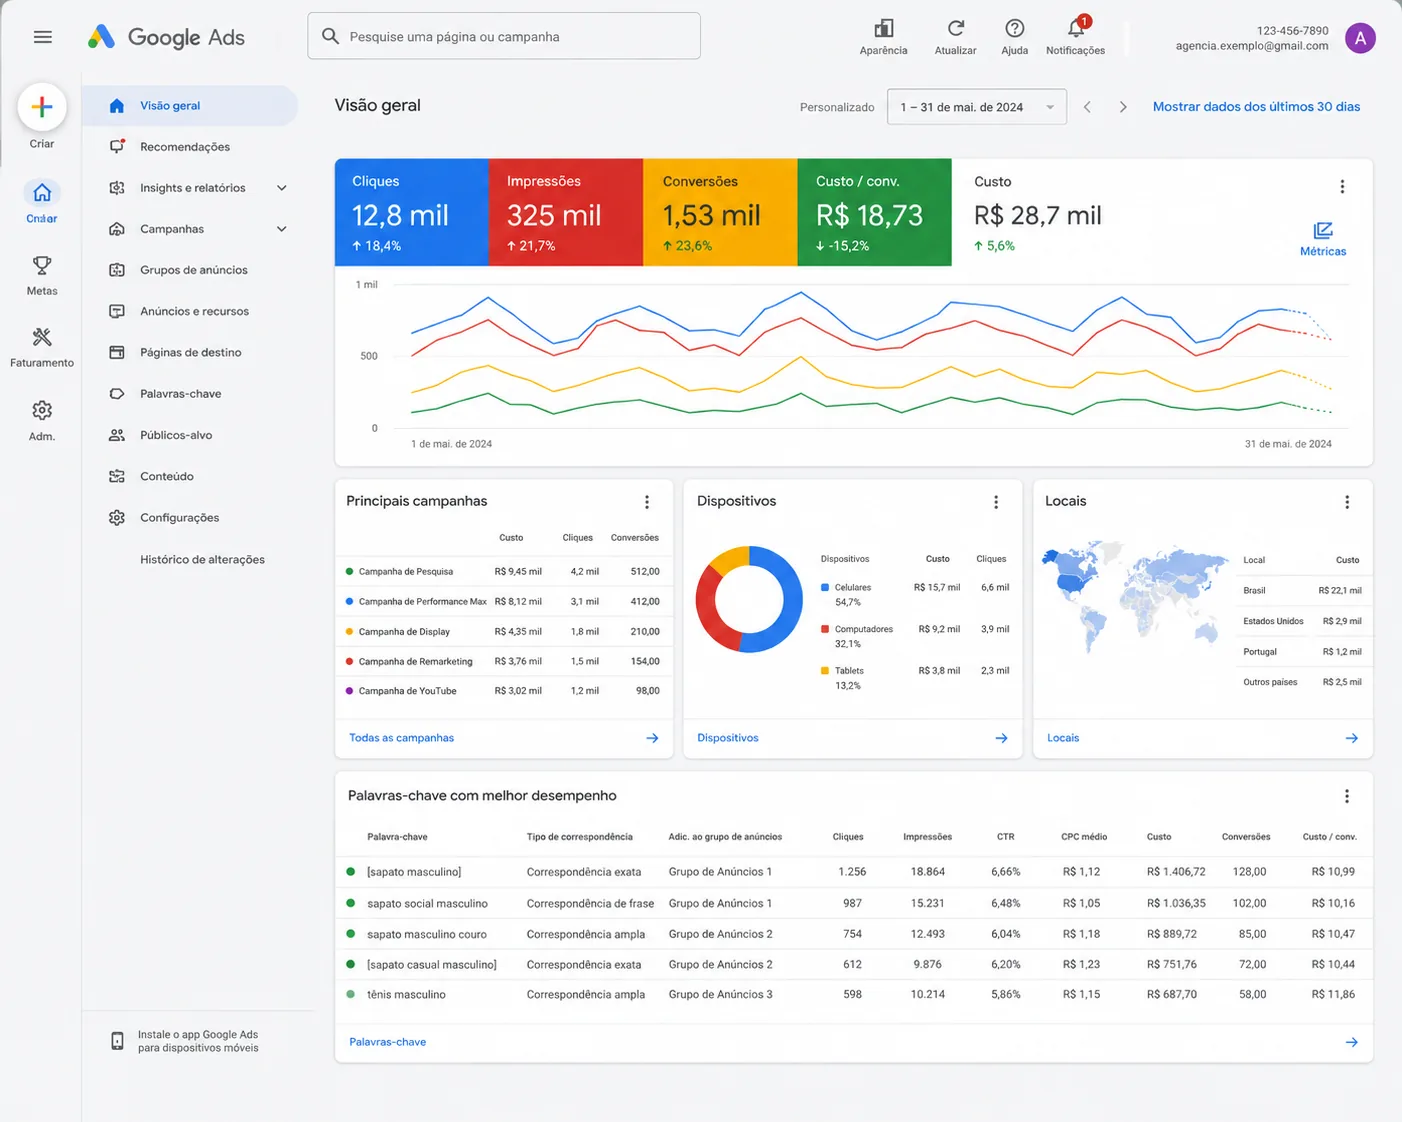Open the Locais footer link
The image size is (1402, 1122).
1063,738
